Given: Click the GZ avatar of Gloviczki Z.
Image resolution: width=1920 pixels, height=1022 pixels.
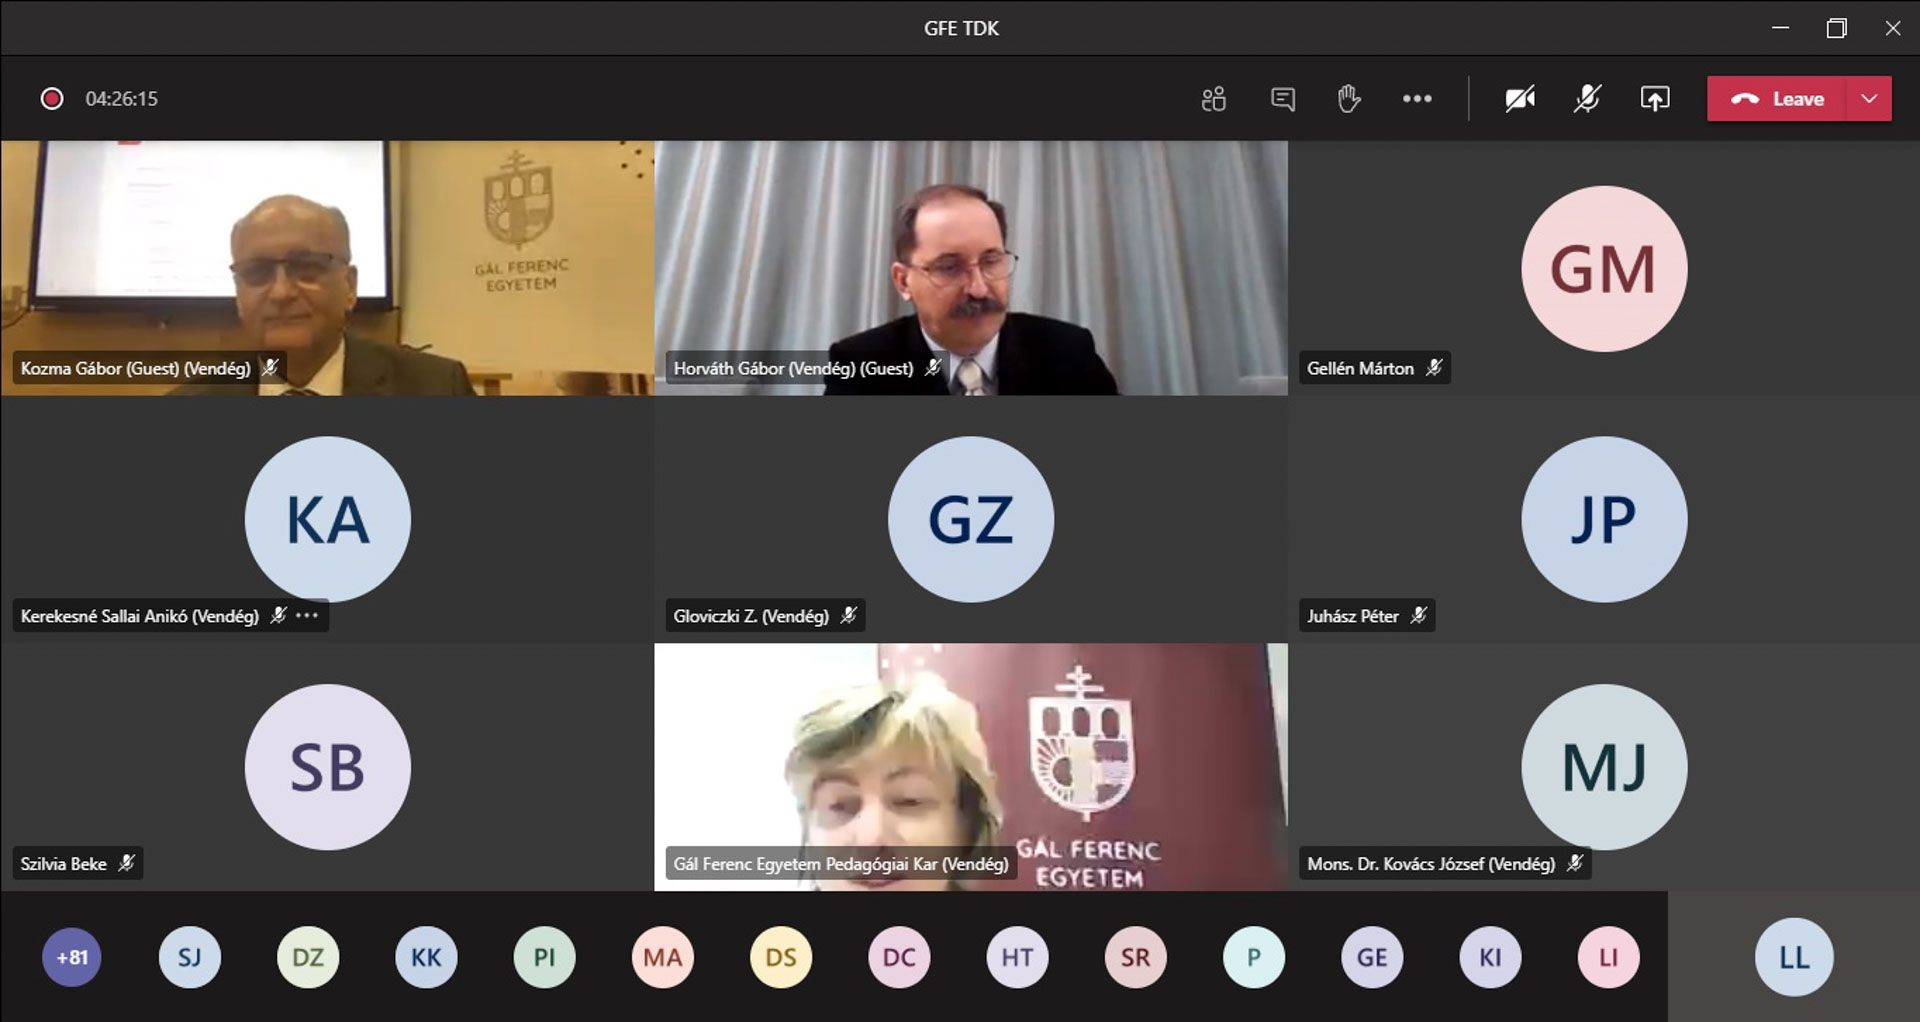Looking at the screenshot, I should click(970, 519).
